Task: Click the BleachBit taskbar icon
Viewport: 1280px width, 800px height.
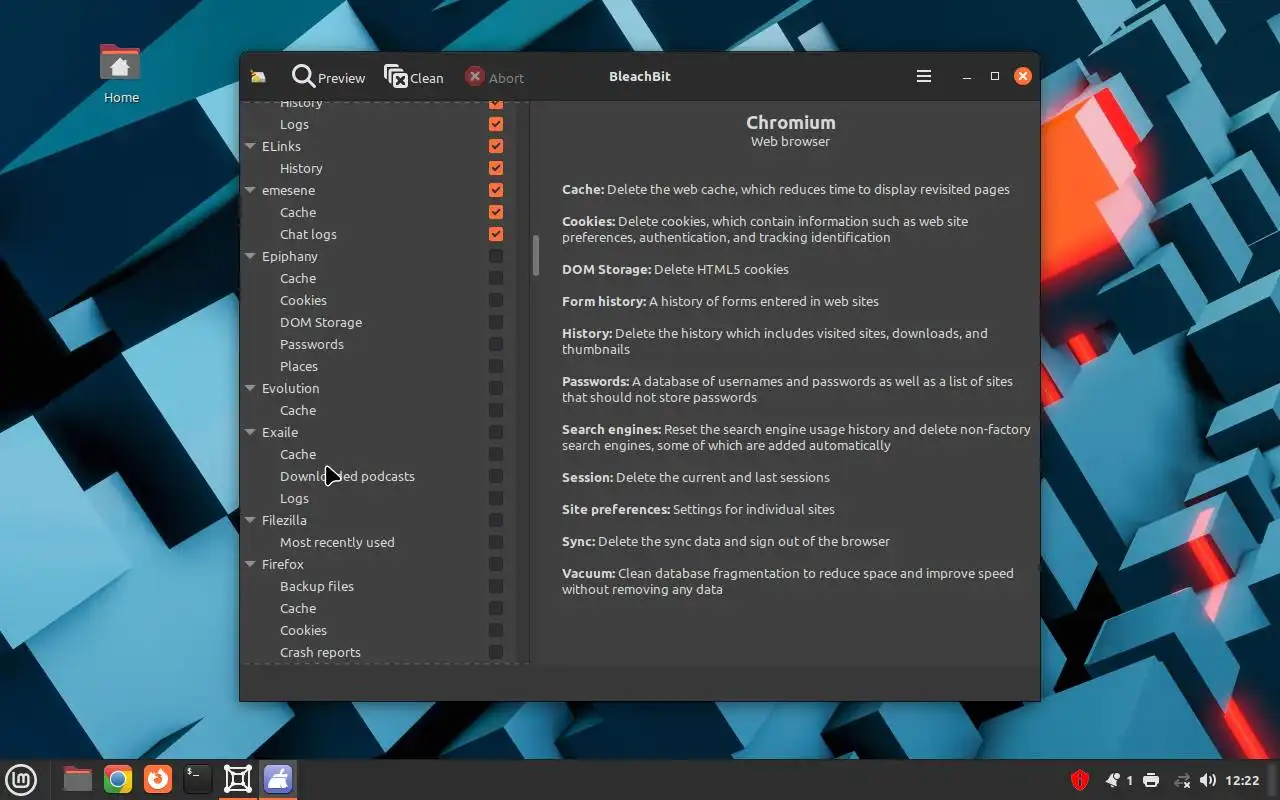Action: coord(278,779)
